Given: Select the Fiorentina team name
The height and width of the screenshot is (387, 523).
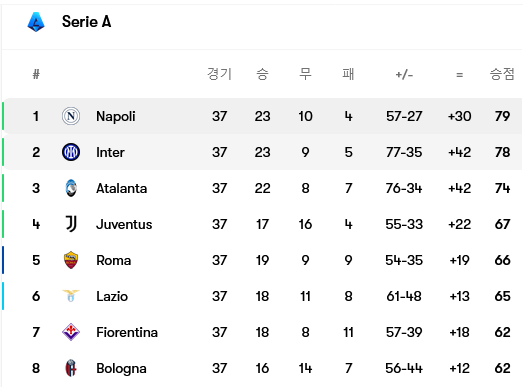Looking at the screenshot, I should (x=127, y=332).
